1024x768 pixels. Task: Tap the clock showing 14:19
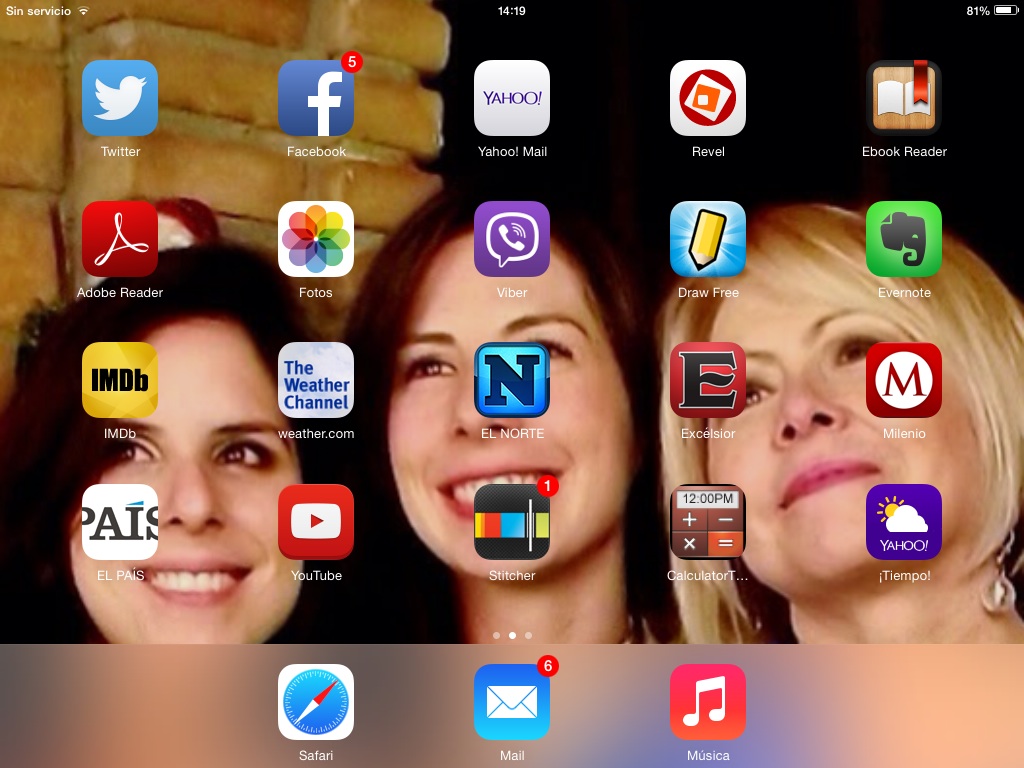(x=511, y=10)
